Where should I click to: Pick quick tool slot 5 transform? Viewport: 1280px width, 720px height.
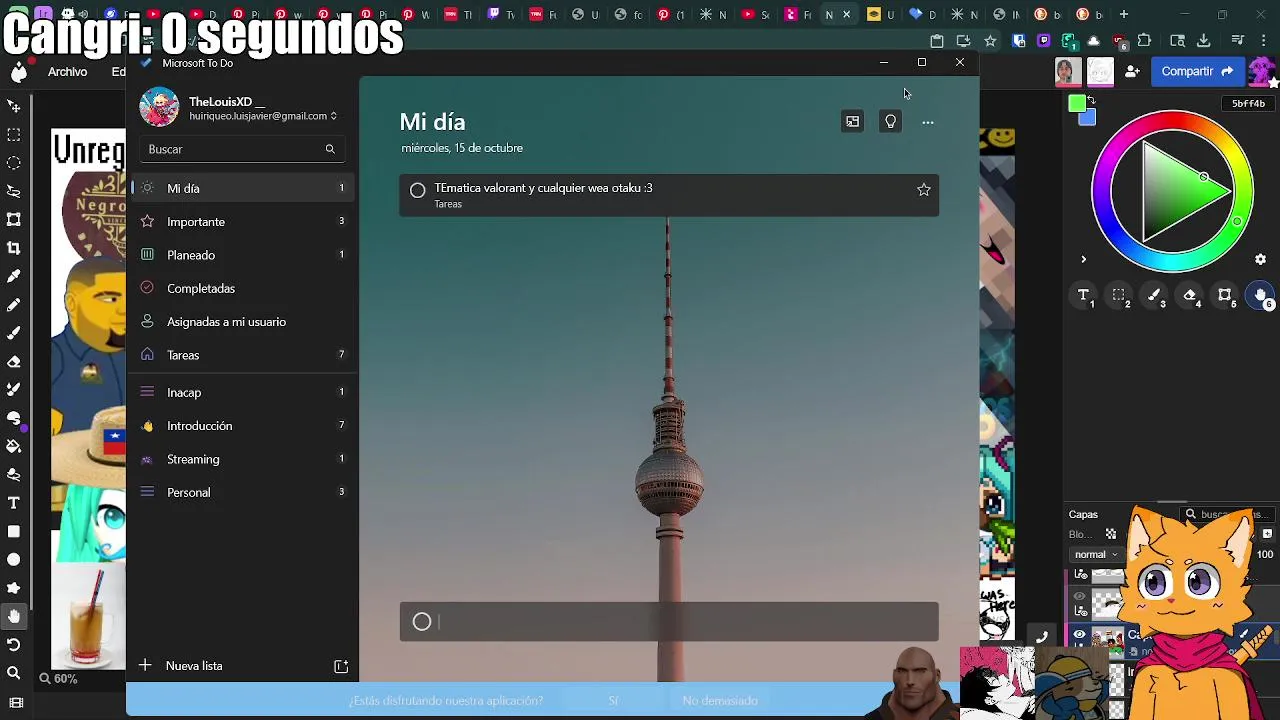click(x=1226, y=296)
